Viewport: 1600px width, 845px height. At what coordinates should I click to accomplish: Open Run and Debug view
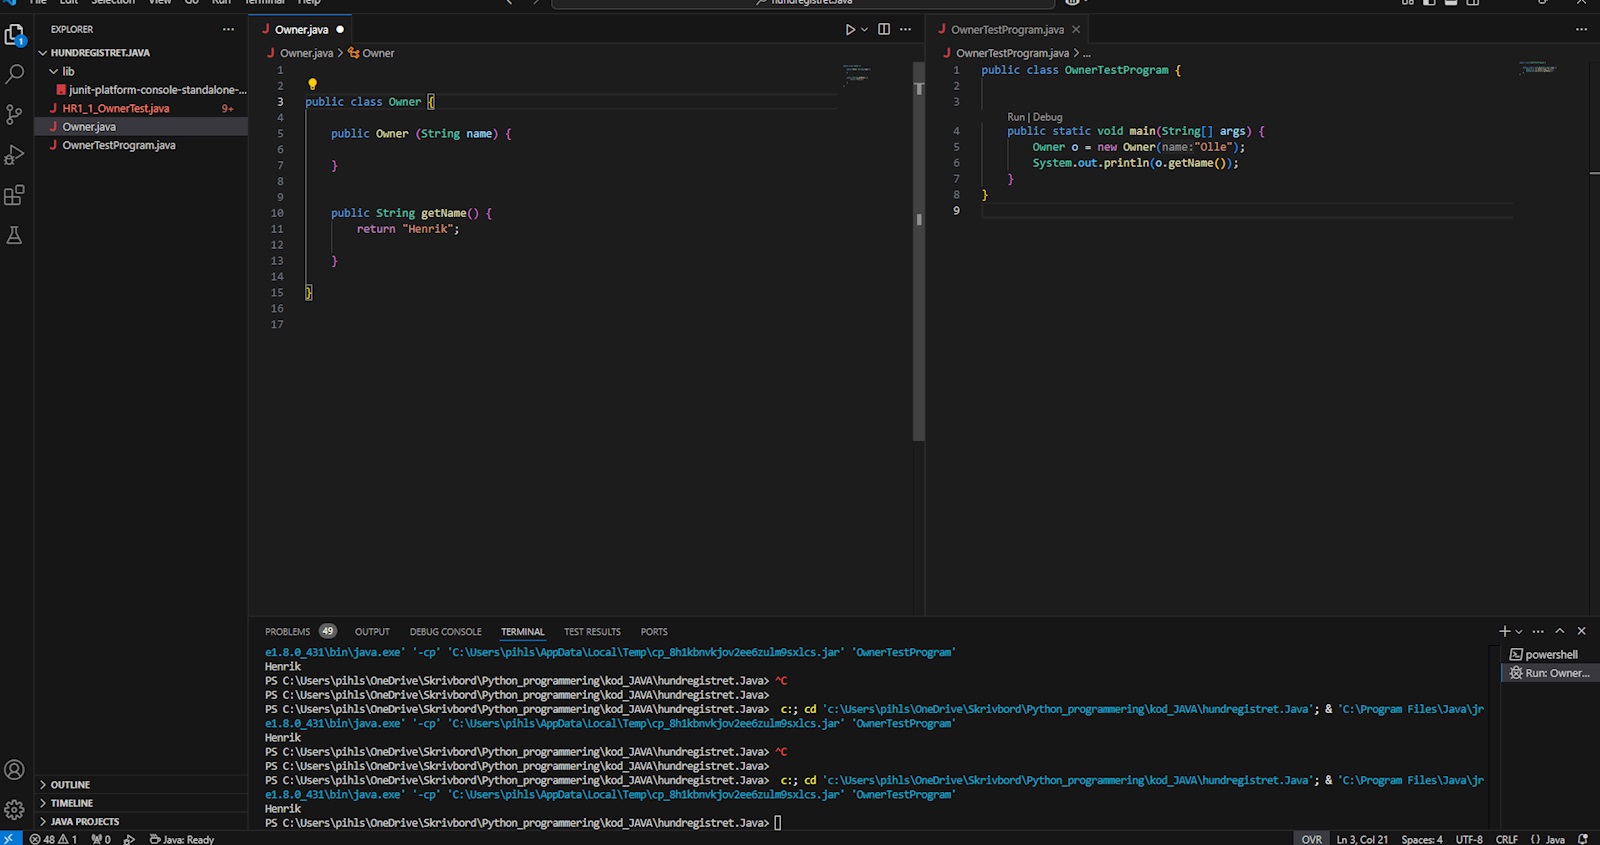click(15, 155)
